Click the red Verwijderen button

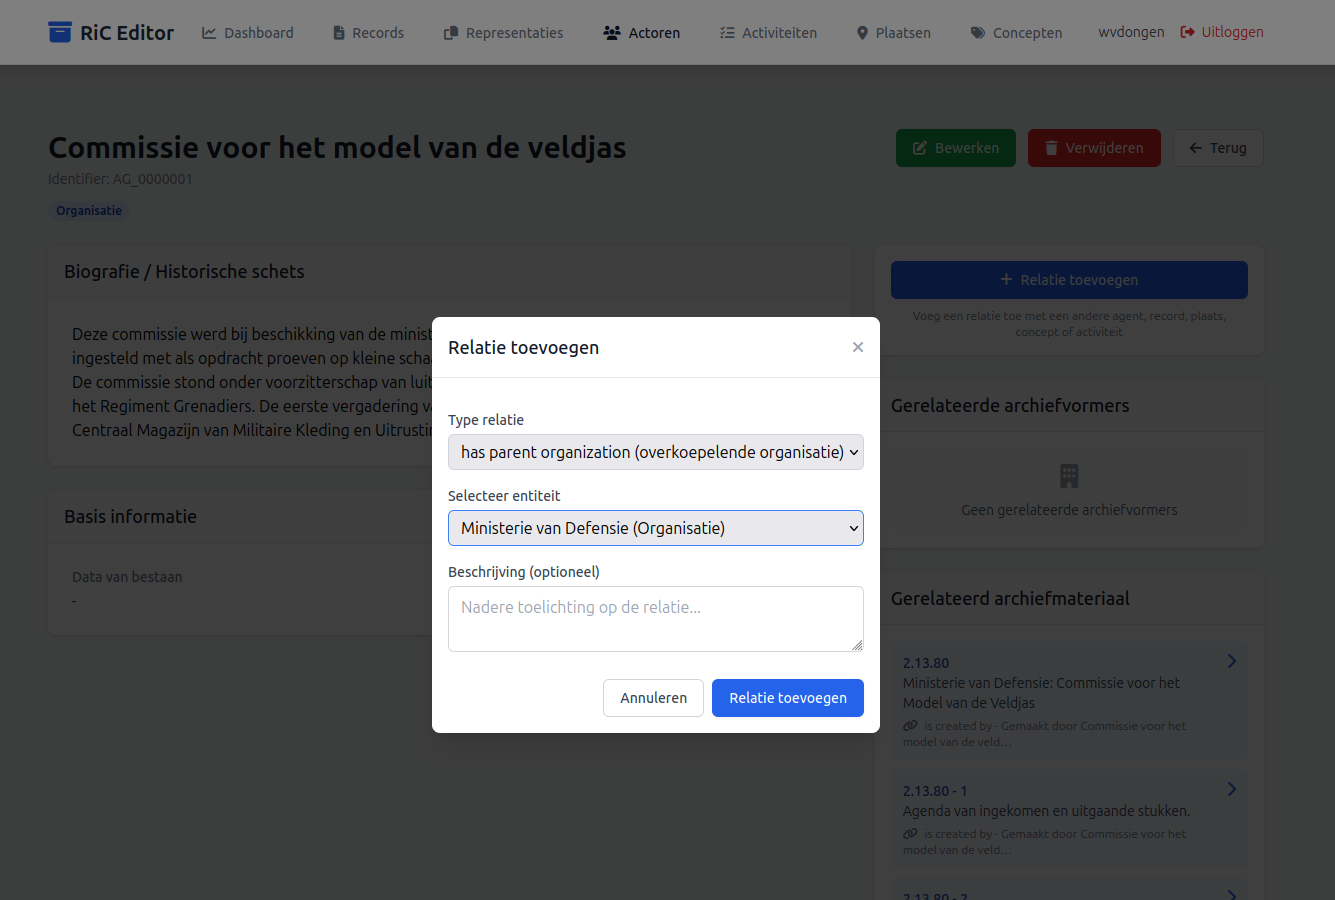tap(1094, 148)
